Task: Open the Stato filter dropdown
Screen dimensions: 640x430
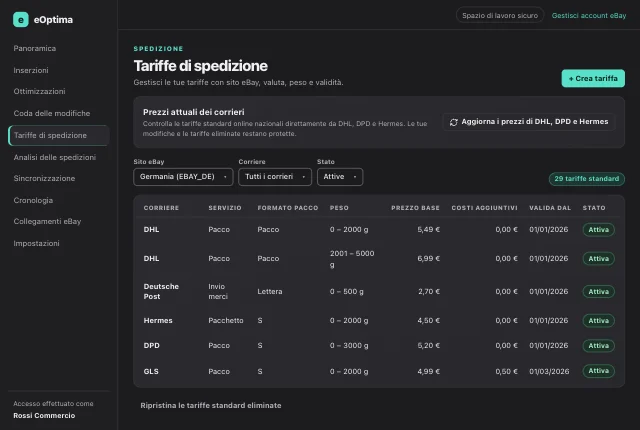Action: 340,177
